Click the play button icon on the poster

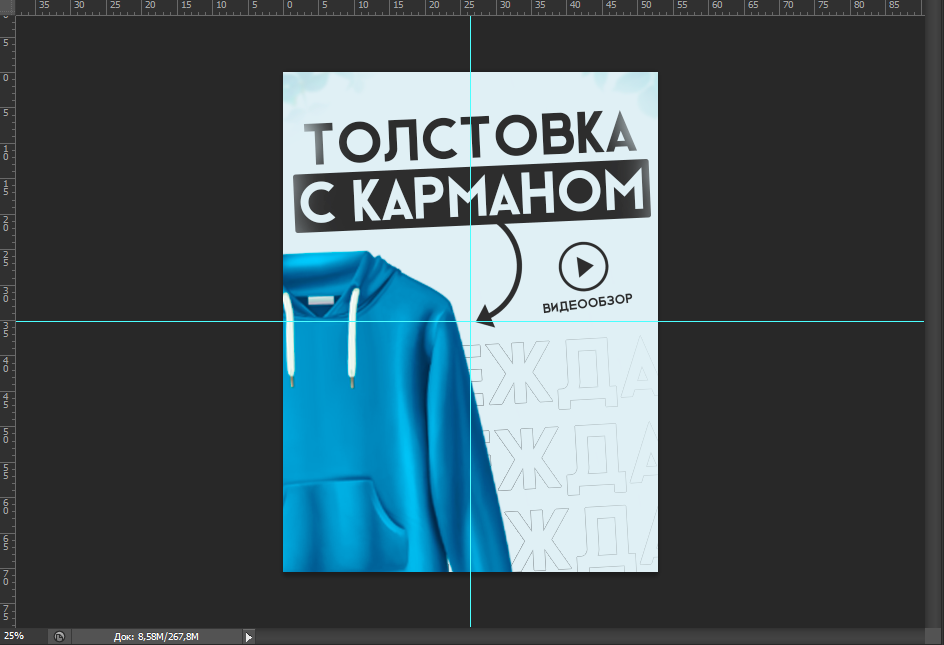583,266
